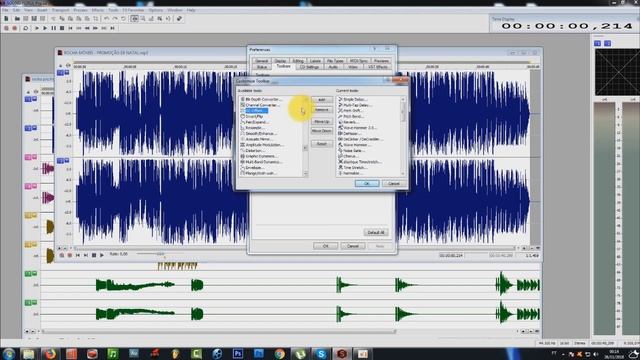Select Reverb in current tools list

(x=349, y=122)
